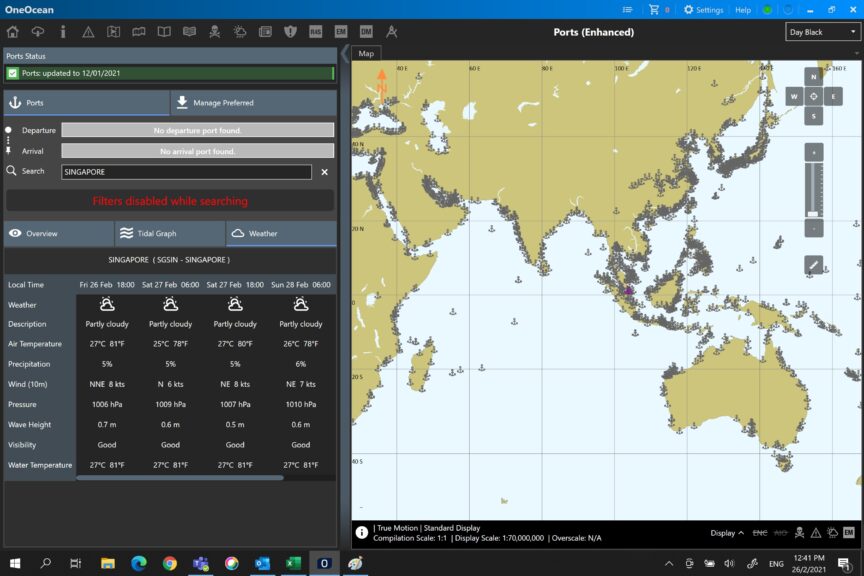Pan the map south with S button
Screen dimensions: 864x576
[x=814, y=116]
